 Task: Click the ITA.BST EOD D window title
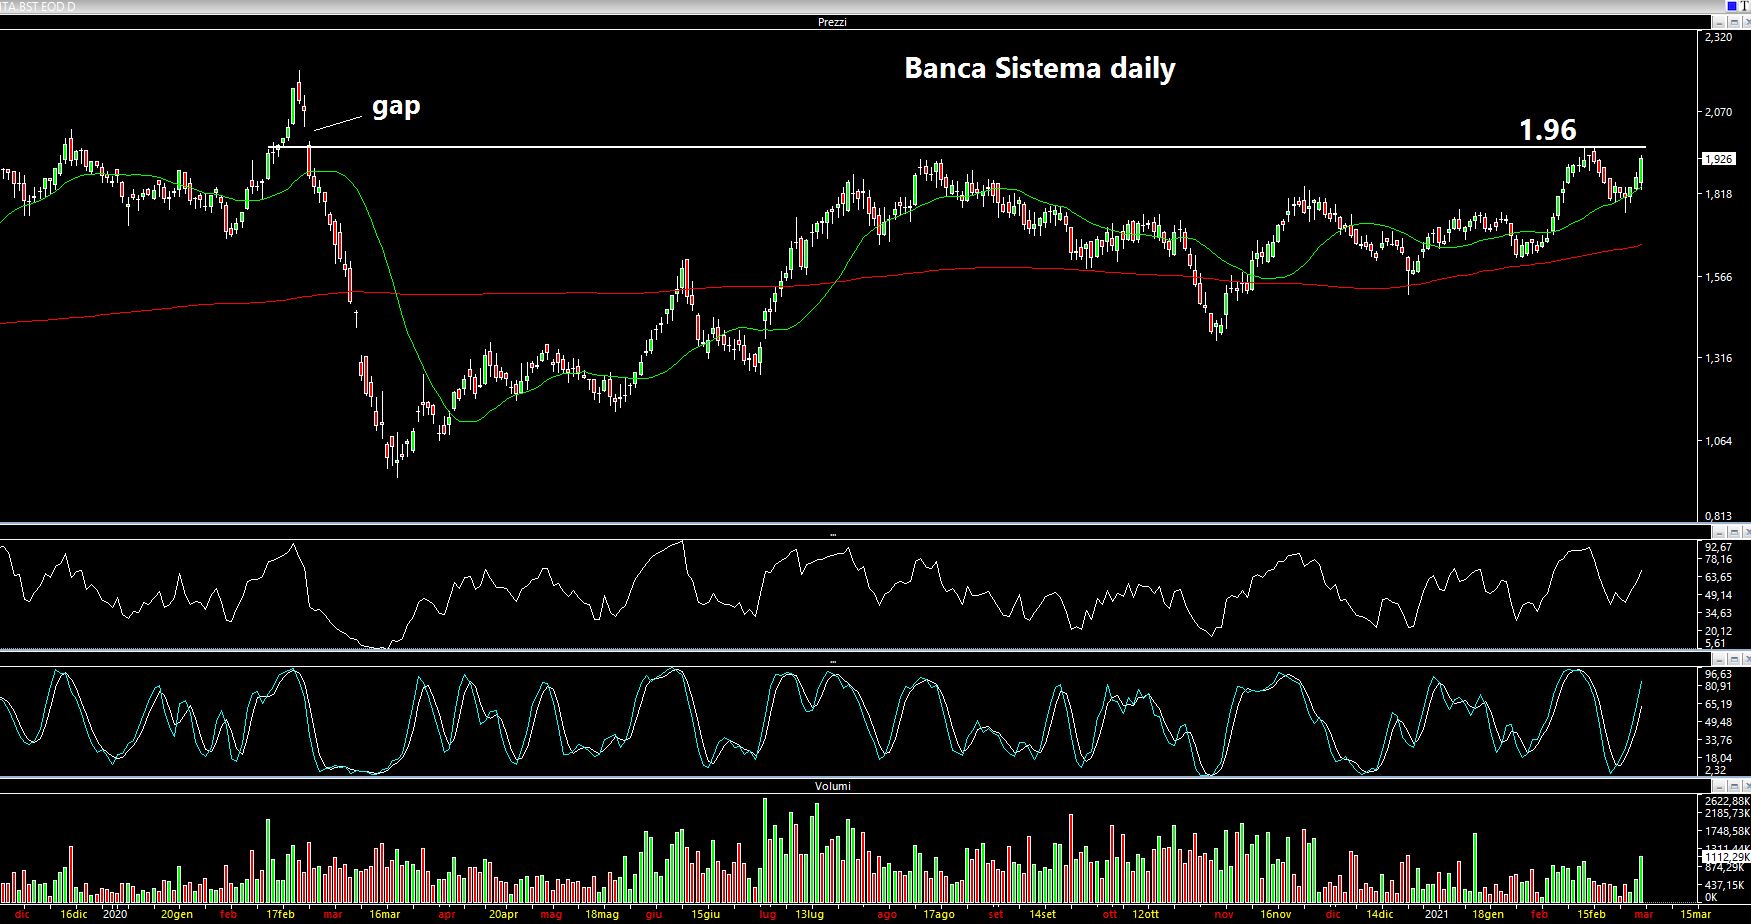[38, 6]
